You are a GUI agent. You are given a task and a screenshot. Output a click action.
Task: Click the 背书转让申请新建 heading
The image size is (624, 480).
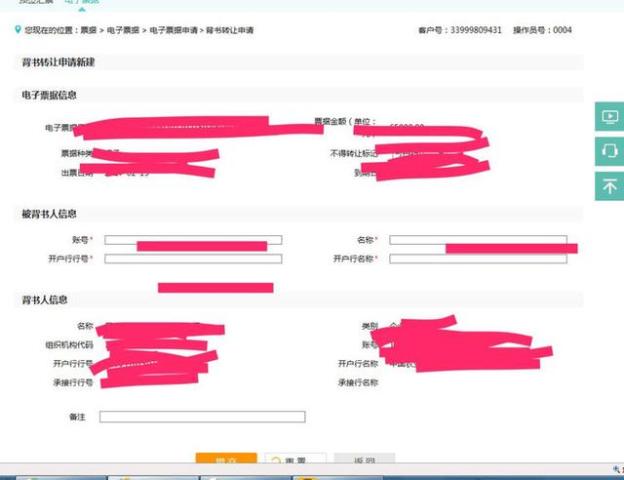pos(58,62)
